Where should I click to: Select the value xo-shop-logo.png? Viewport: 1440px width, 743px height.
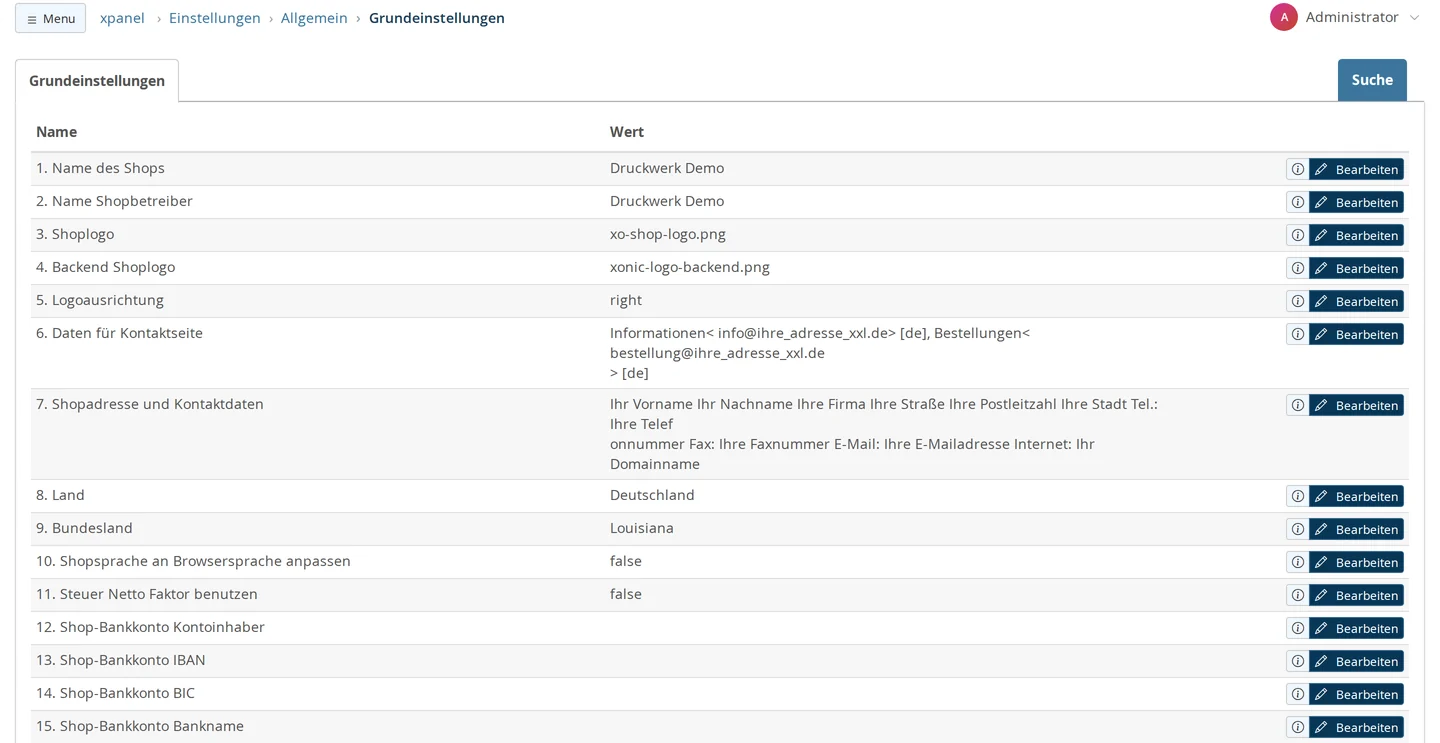click(668, 234)
